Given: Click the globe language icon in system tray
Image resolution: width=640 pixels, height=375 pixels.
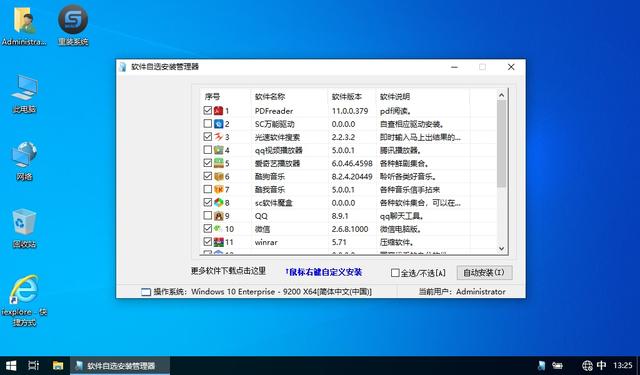Looking at the screenshot, I should coord(587,366).
